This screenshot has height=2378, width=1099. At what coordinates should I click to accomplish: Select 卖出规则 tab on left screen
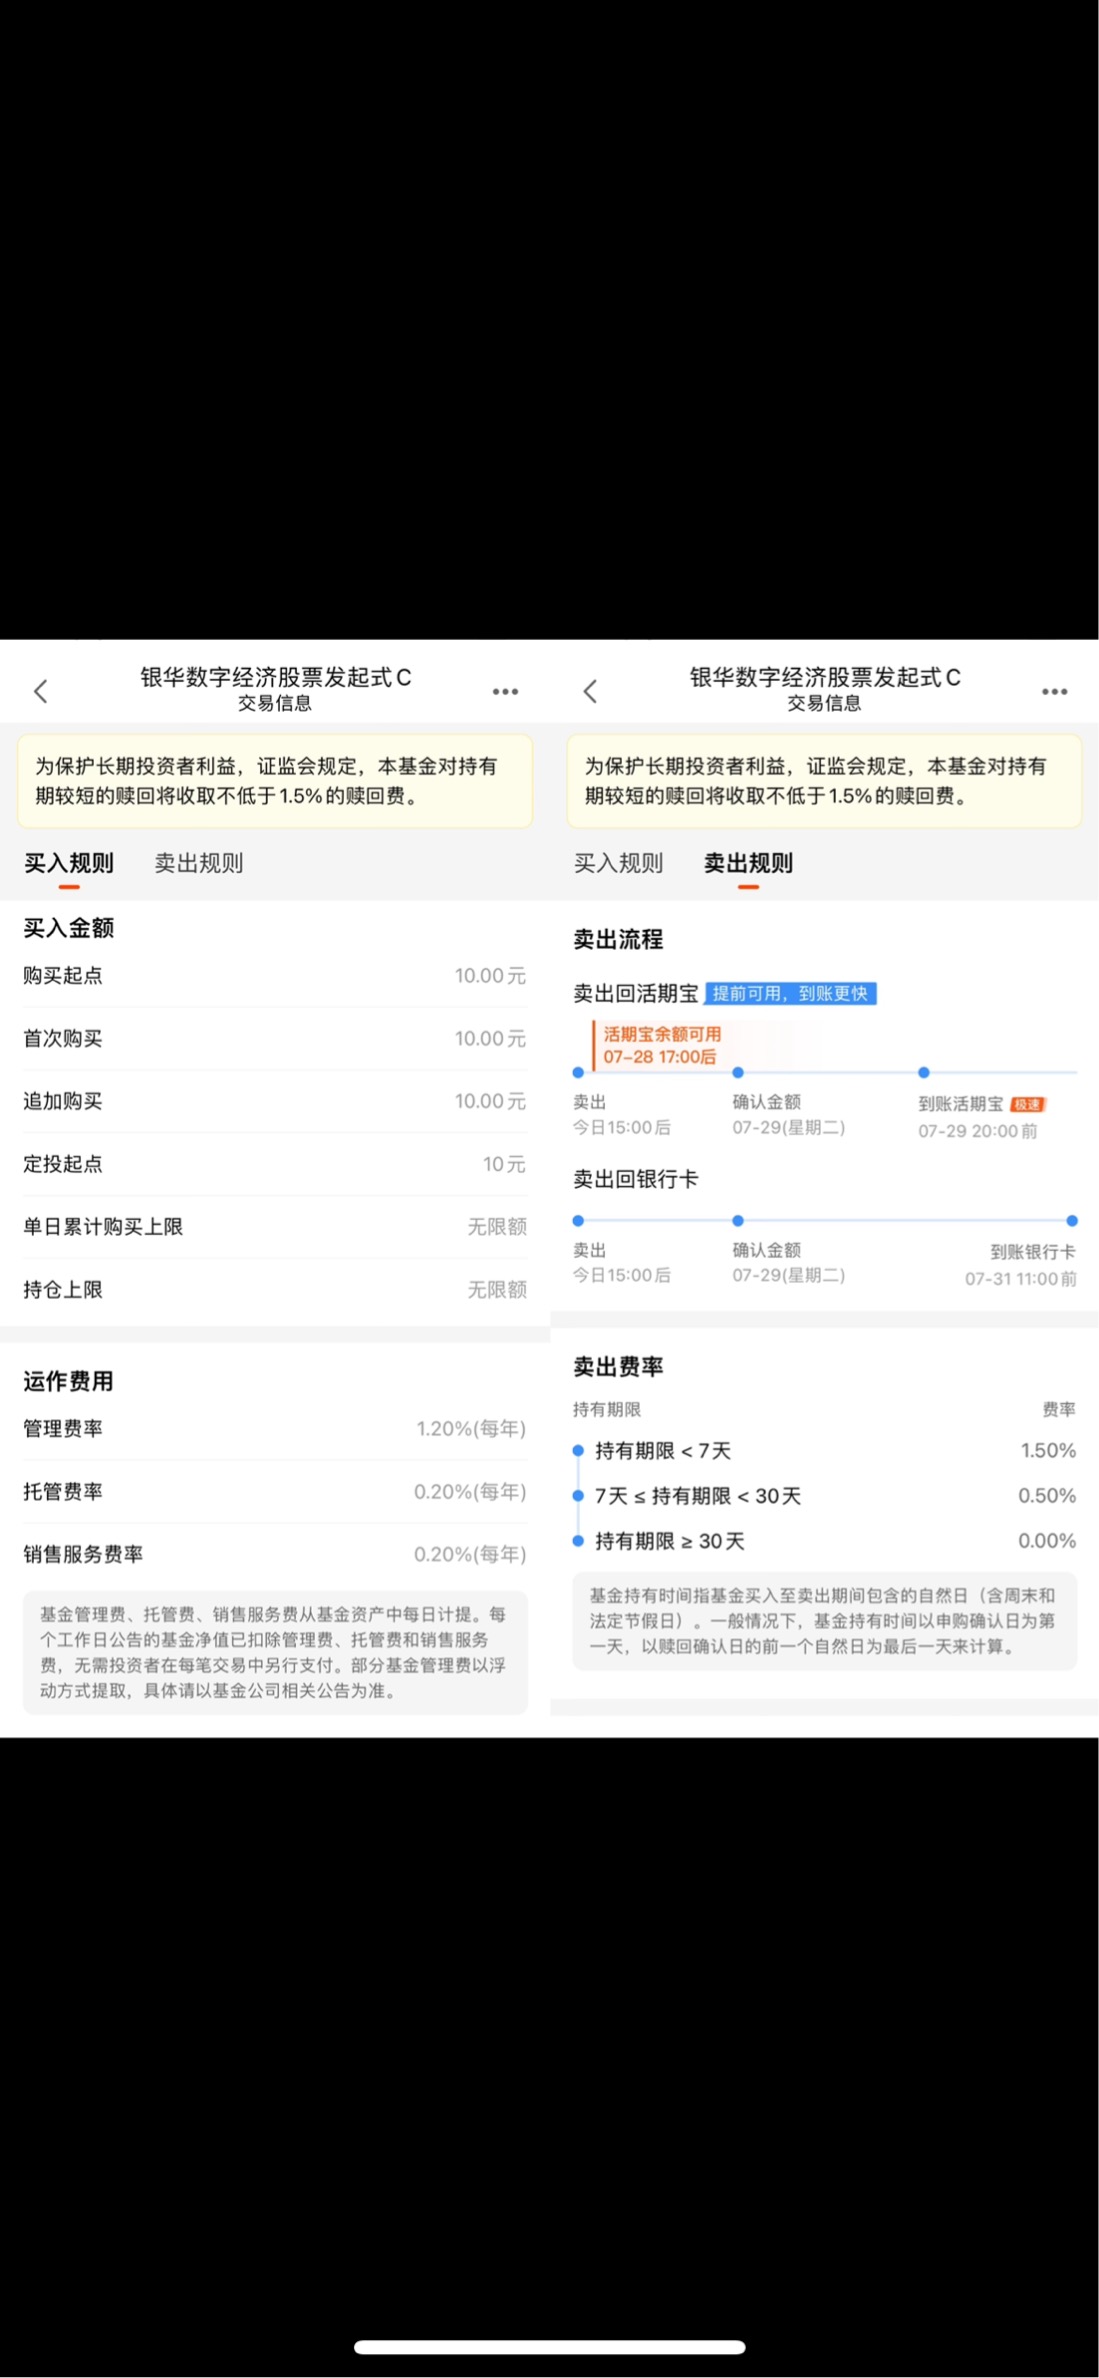[199, 863]
